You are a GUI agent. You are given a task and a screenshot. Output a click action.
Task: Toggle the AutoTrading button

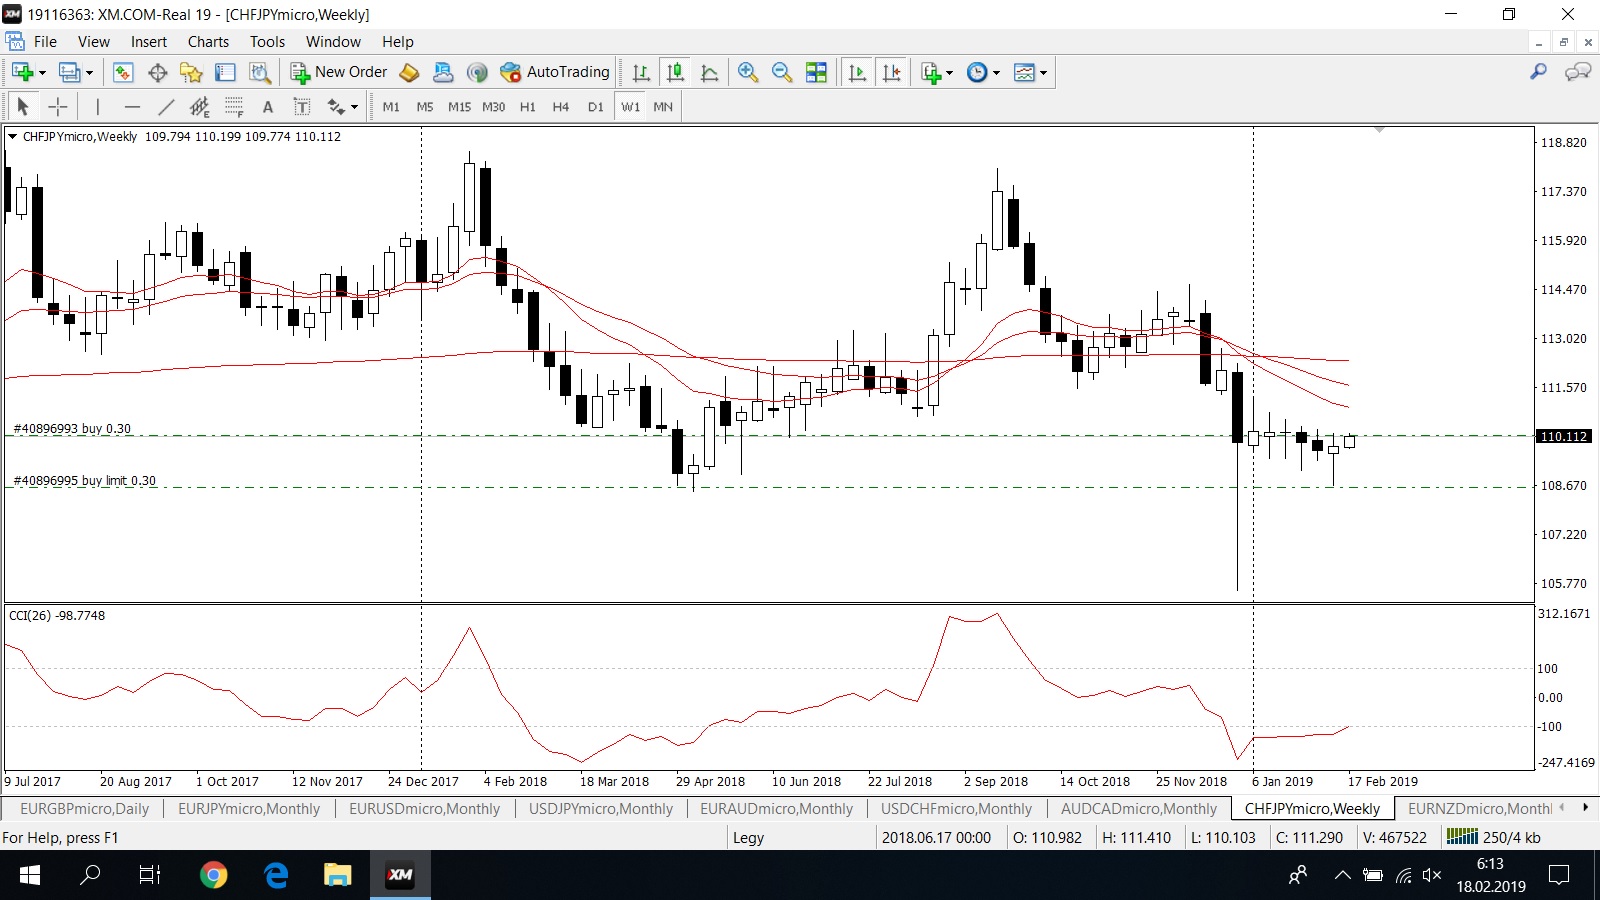coord(555,72)
